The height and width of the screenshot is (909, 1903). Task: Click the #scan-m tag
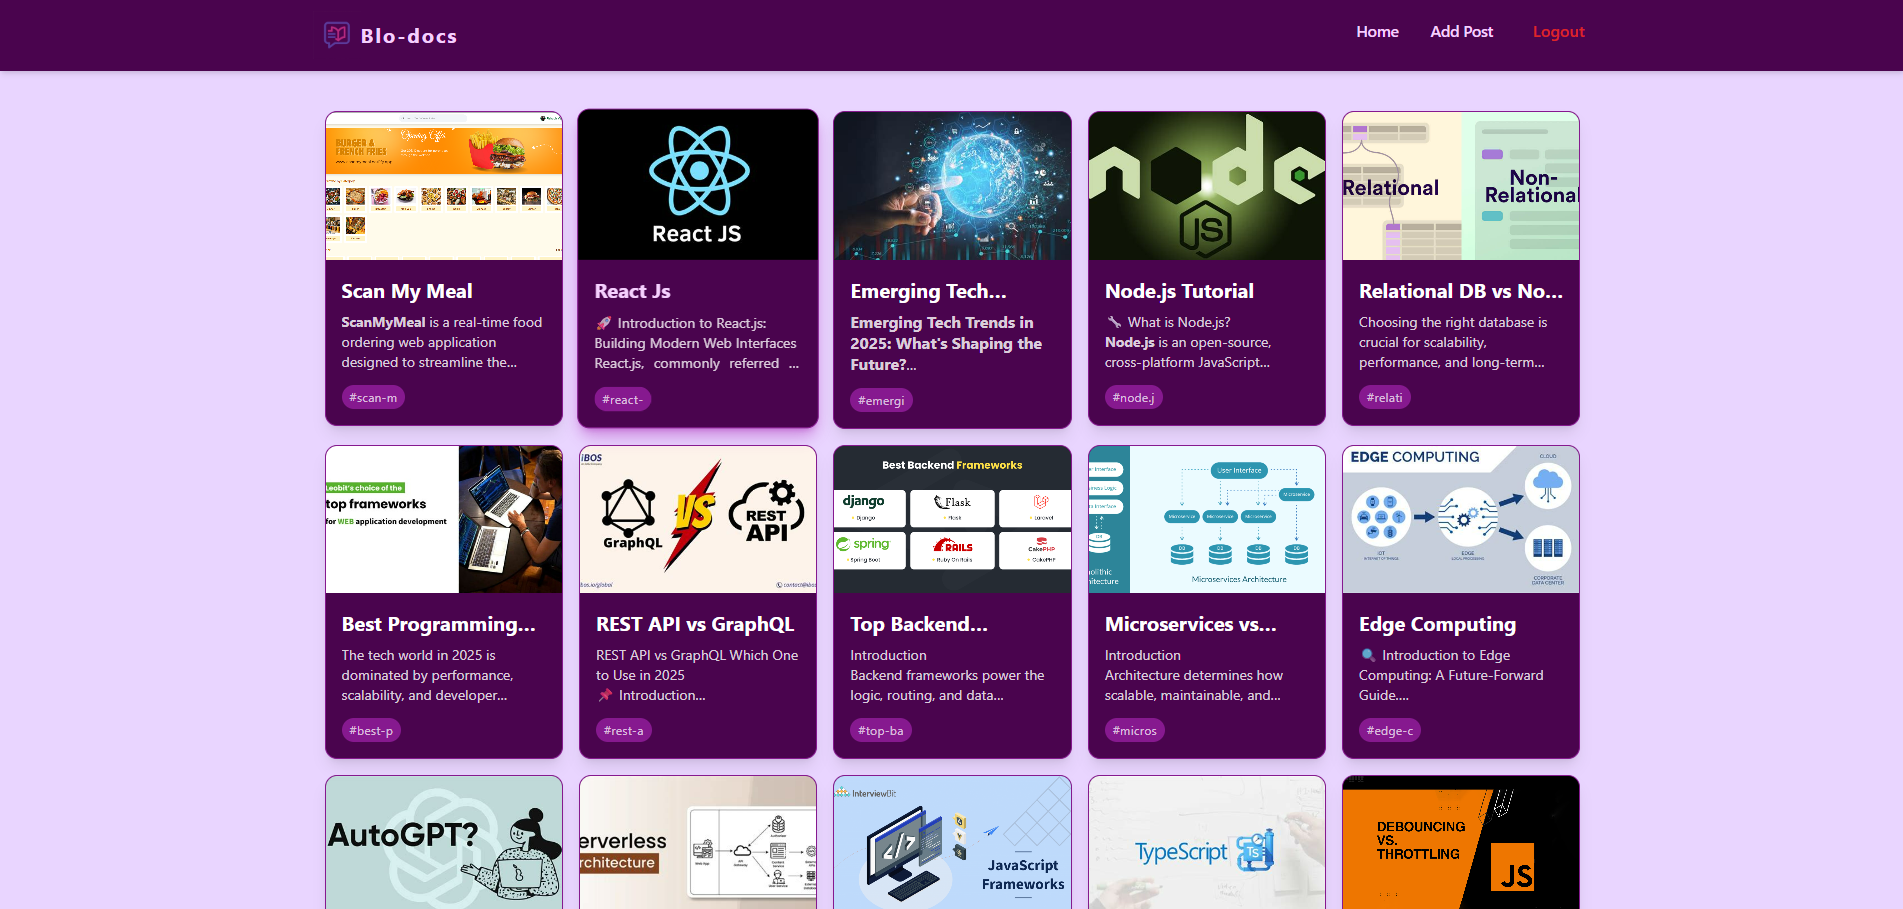point(373,398)
